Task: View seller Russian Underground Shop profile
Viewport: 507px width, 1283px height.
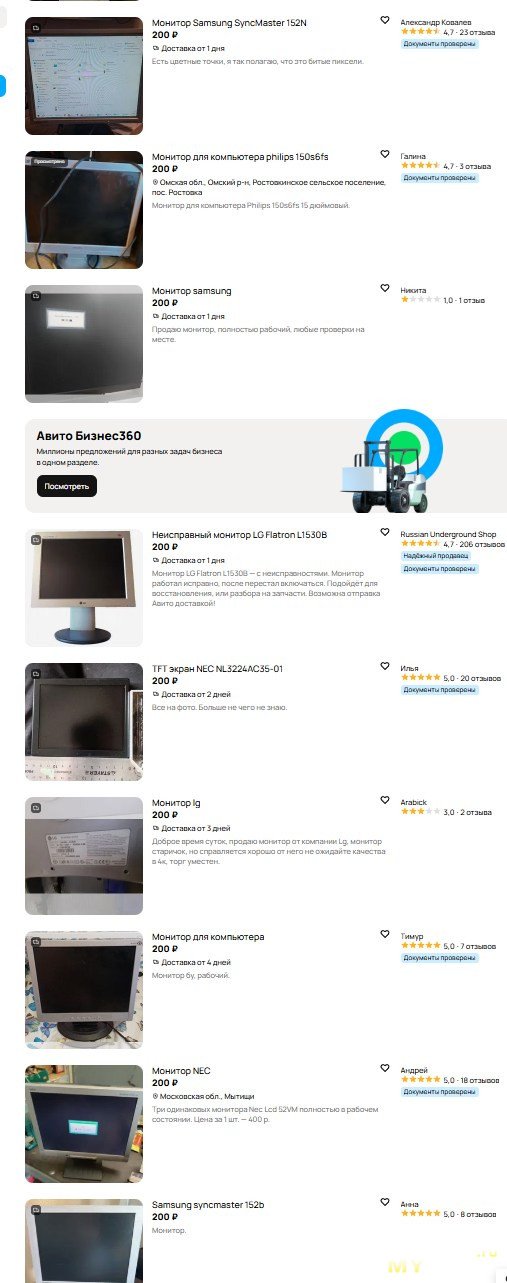Action: [448, 535]
